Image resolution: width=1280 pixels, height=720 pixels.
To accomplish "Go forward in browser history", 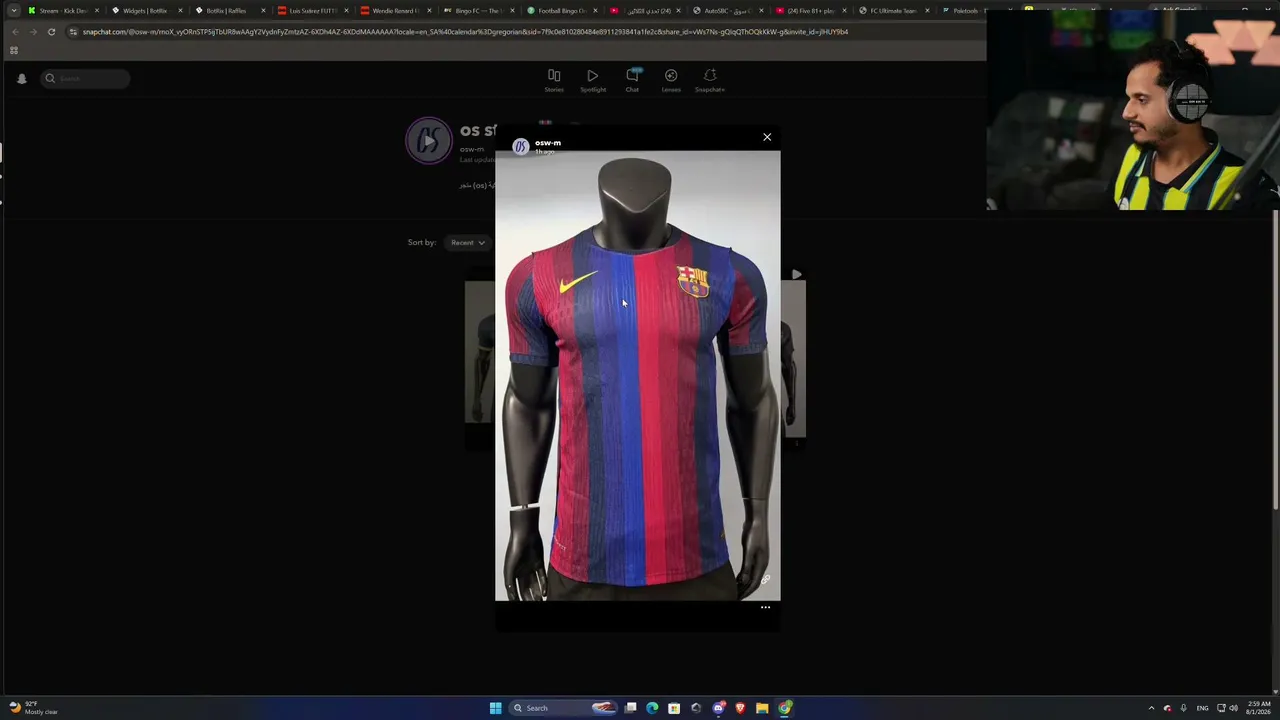I will point(33,32).
